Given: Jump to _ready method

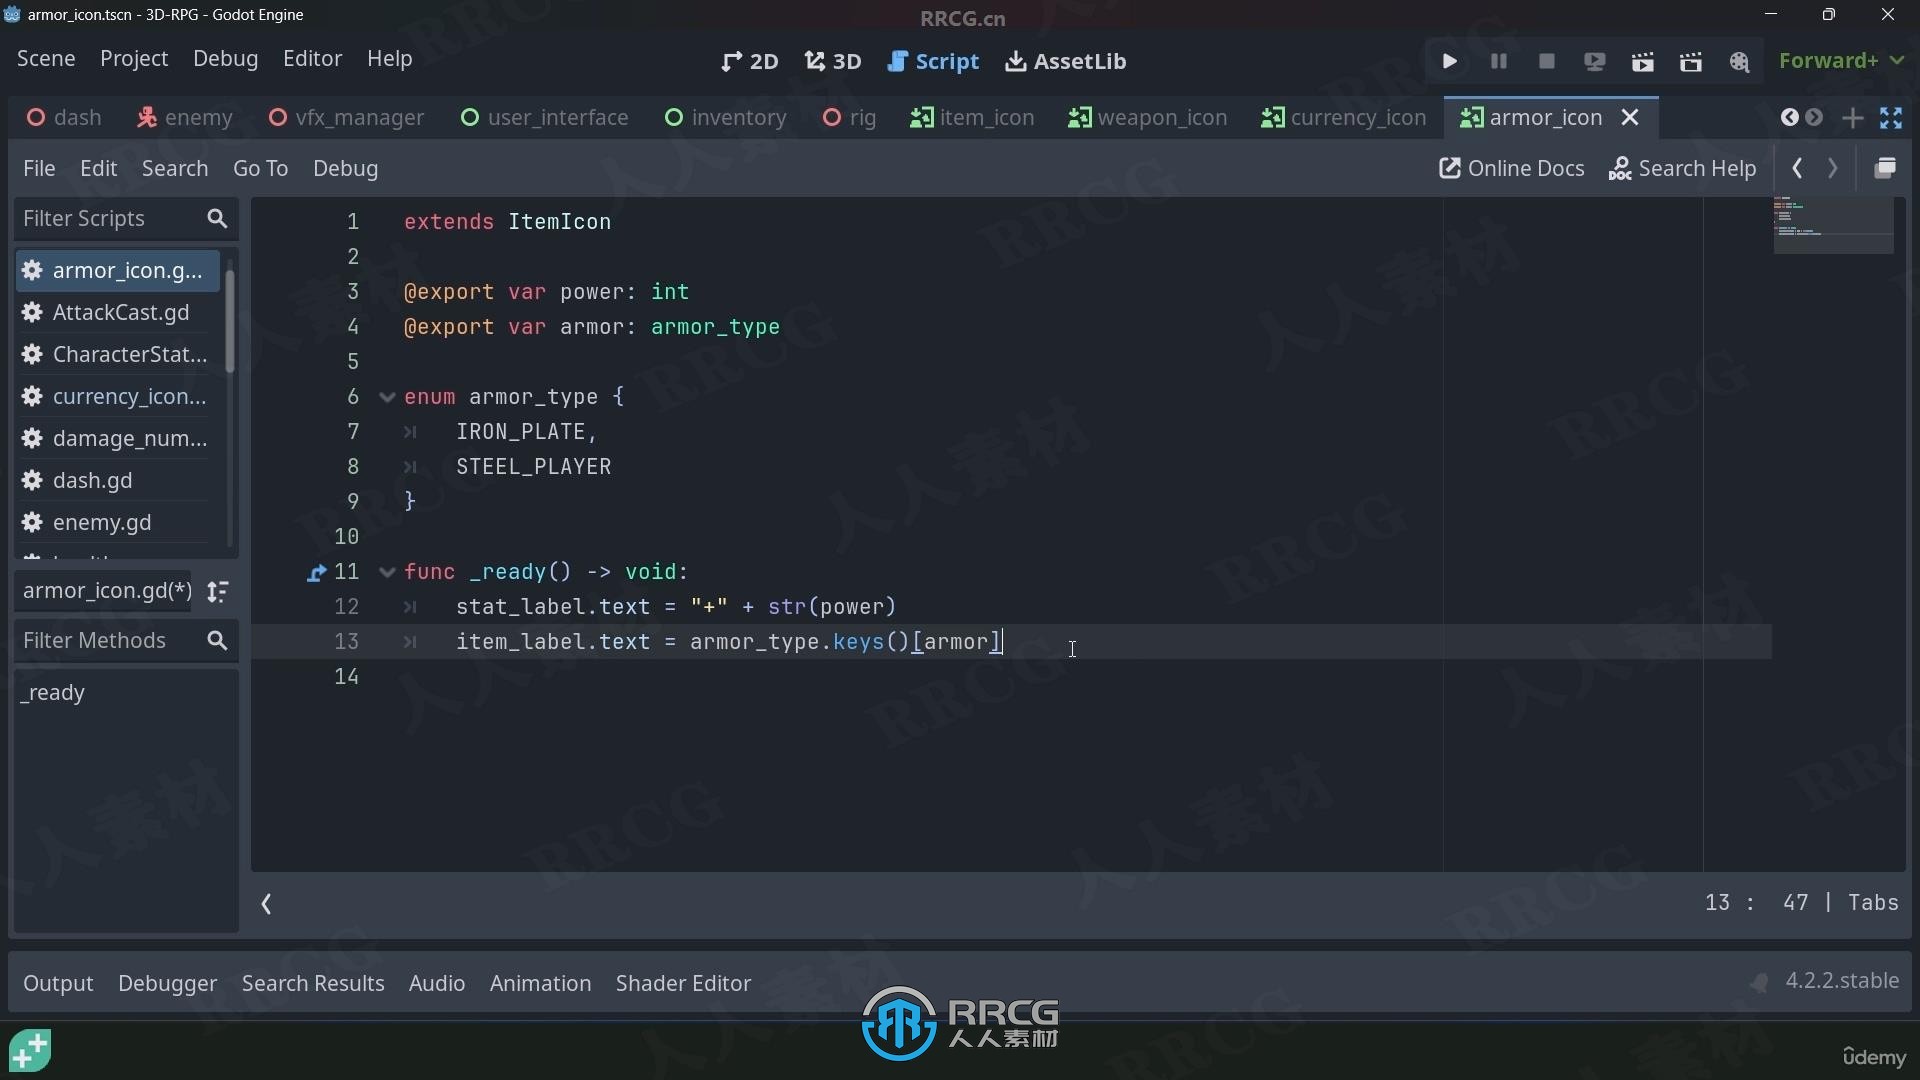Looking at the screenshot, I should click(55, 693).
